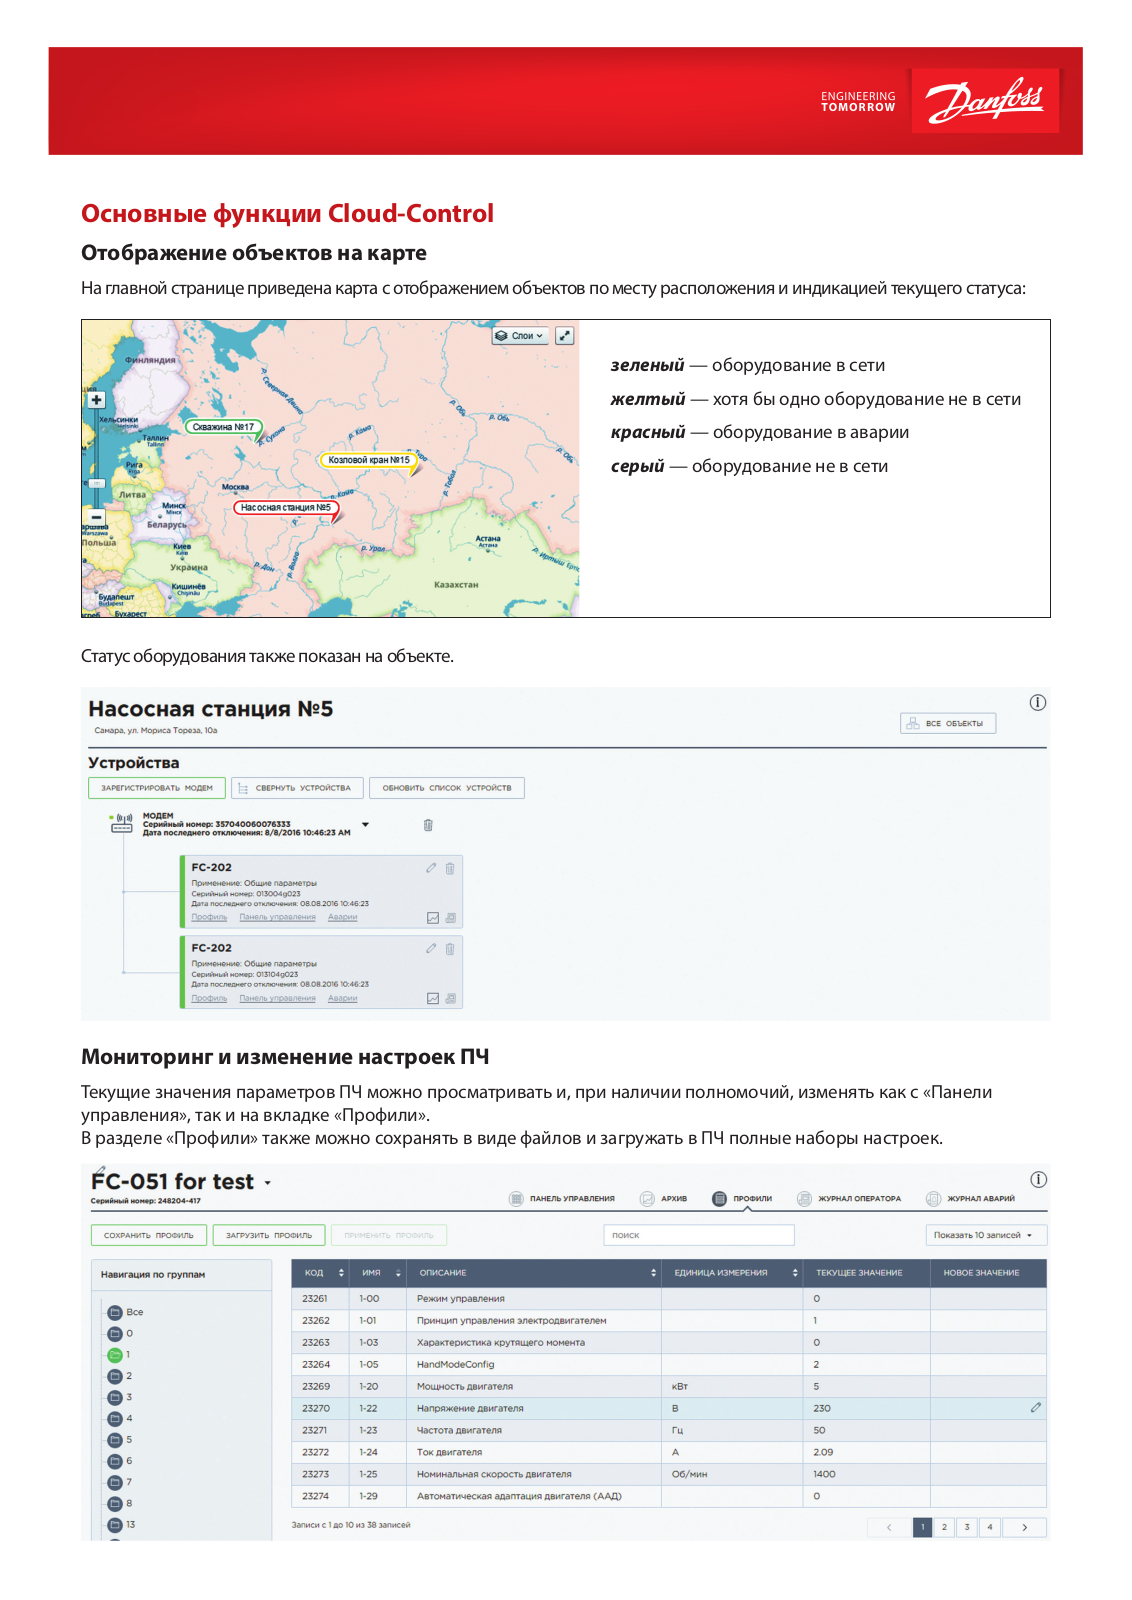Open Аварии link of FC-202 serial 013104g023
Image resolution: width=1132 pixels, height=1600 pixels.
[x=342, y=998]
